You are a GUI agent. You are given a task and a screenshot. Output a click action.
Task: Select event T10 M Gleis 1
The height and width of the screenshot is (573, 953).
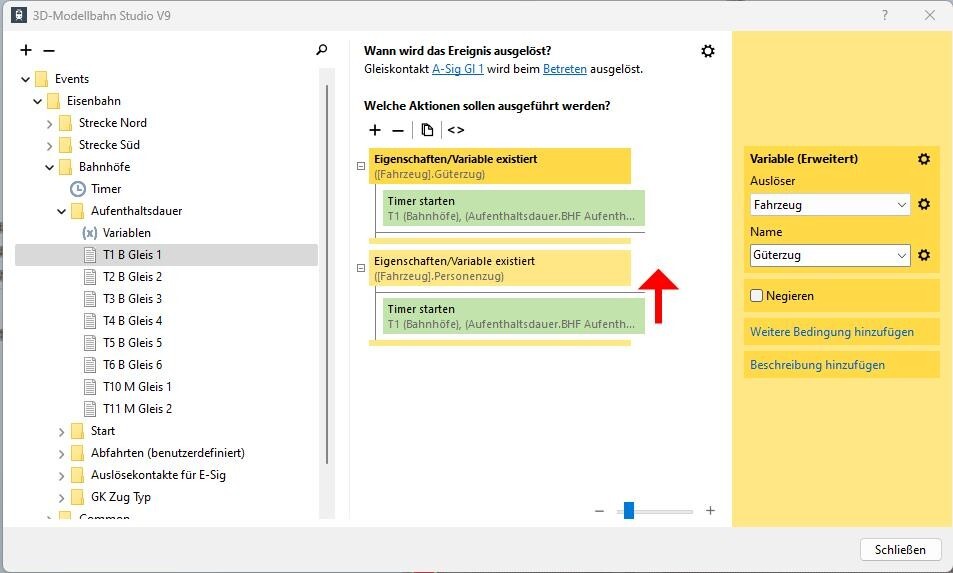click(x=137, y=386)
